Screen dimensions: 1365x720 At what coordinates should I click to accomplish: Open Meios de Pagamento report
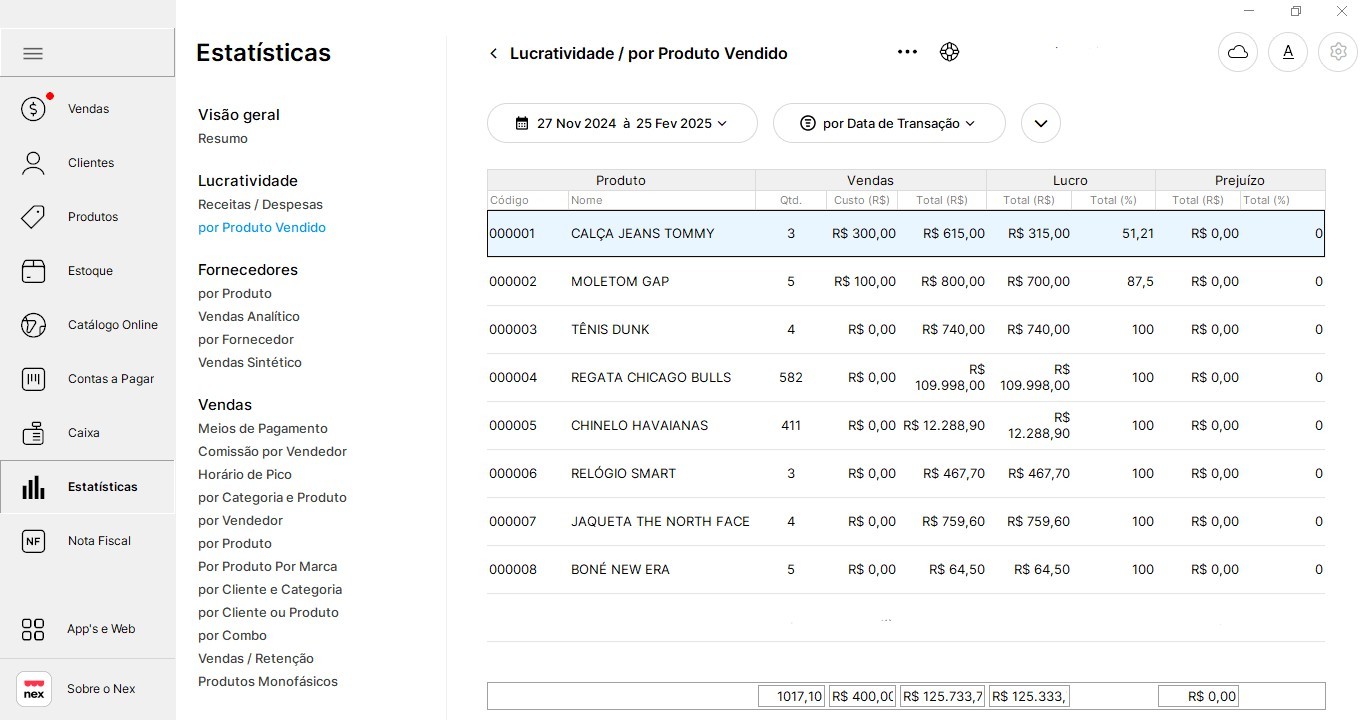click(x=263, y=429)
